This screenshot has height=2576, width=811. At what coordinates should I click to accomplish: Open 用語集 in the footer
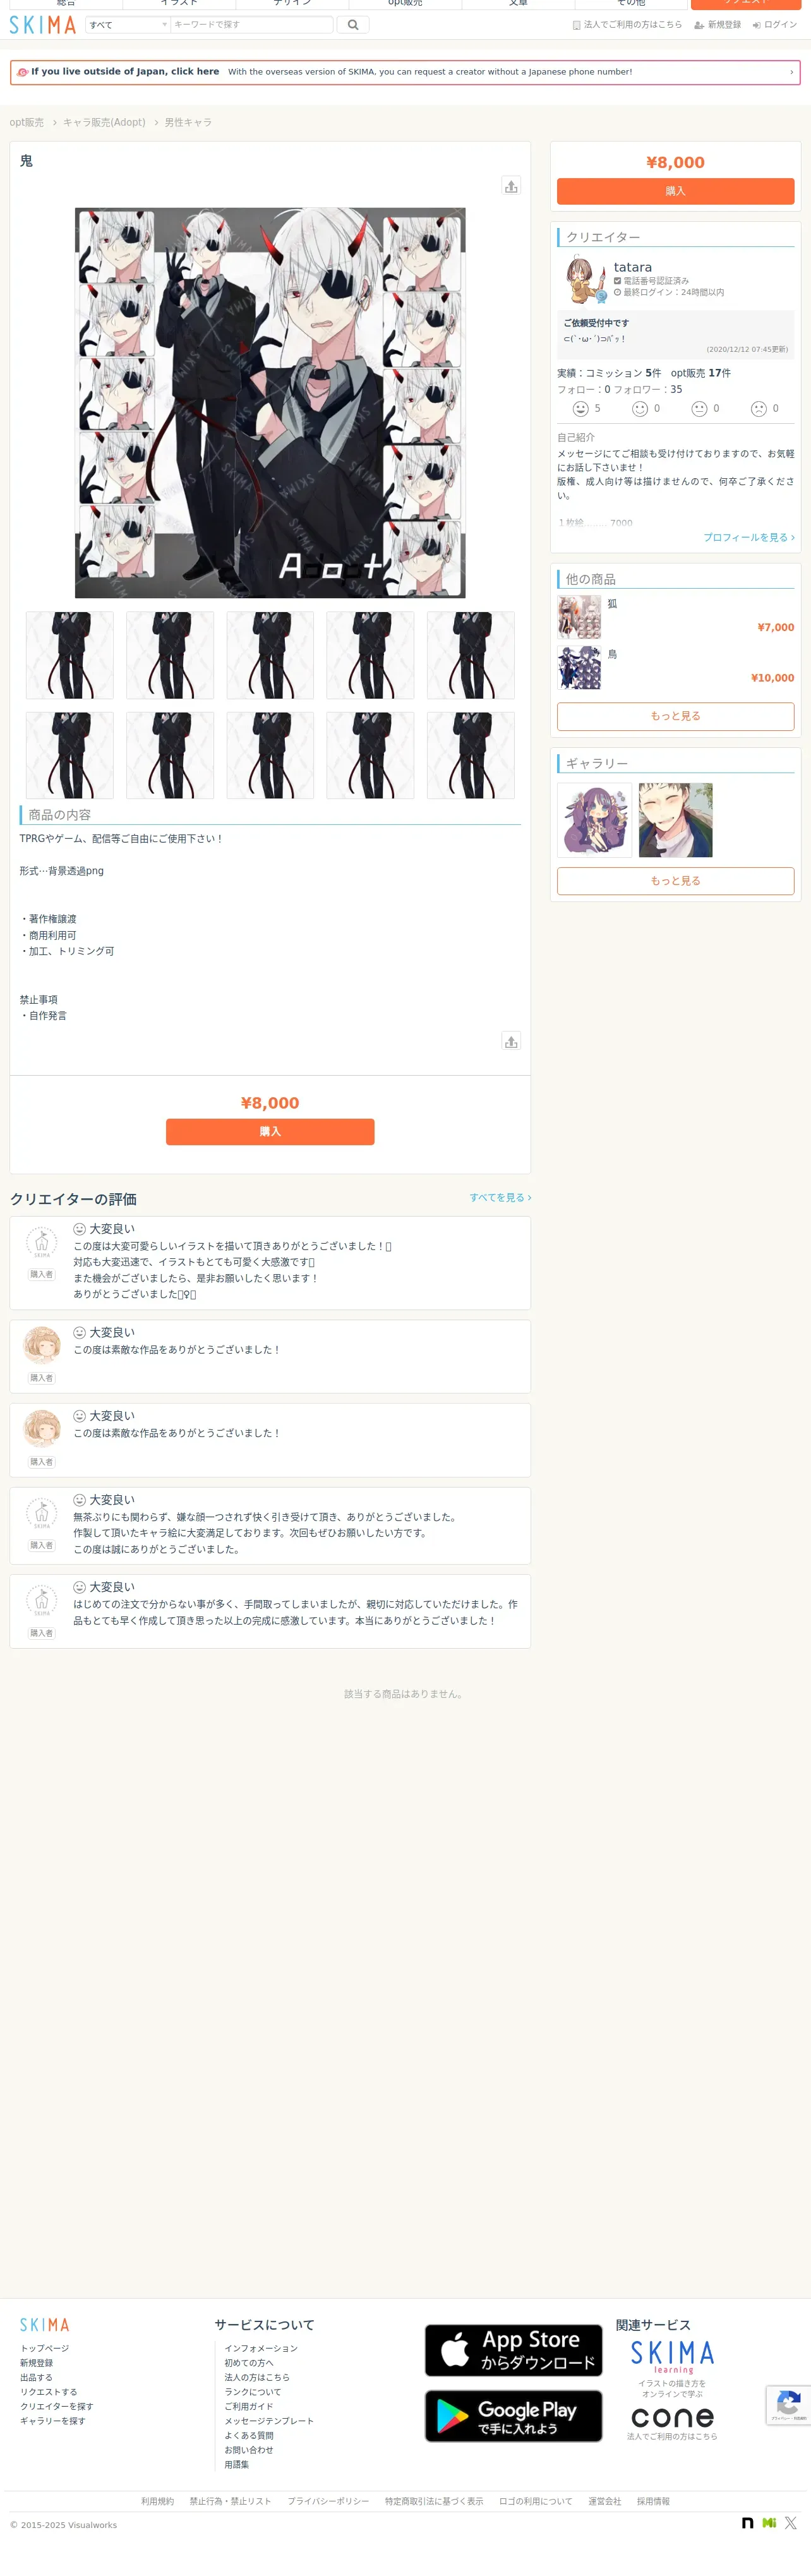tap(237, 2464)
